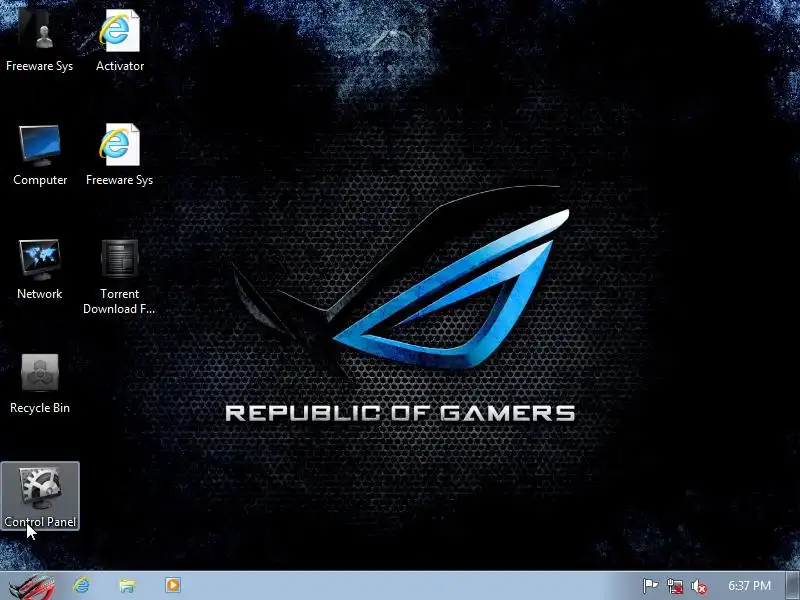The height and width of the screenshot is (600, 800).
Task: Click the Show desktop strip at the taskbar end
Action: (792, 586)
